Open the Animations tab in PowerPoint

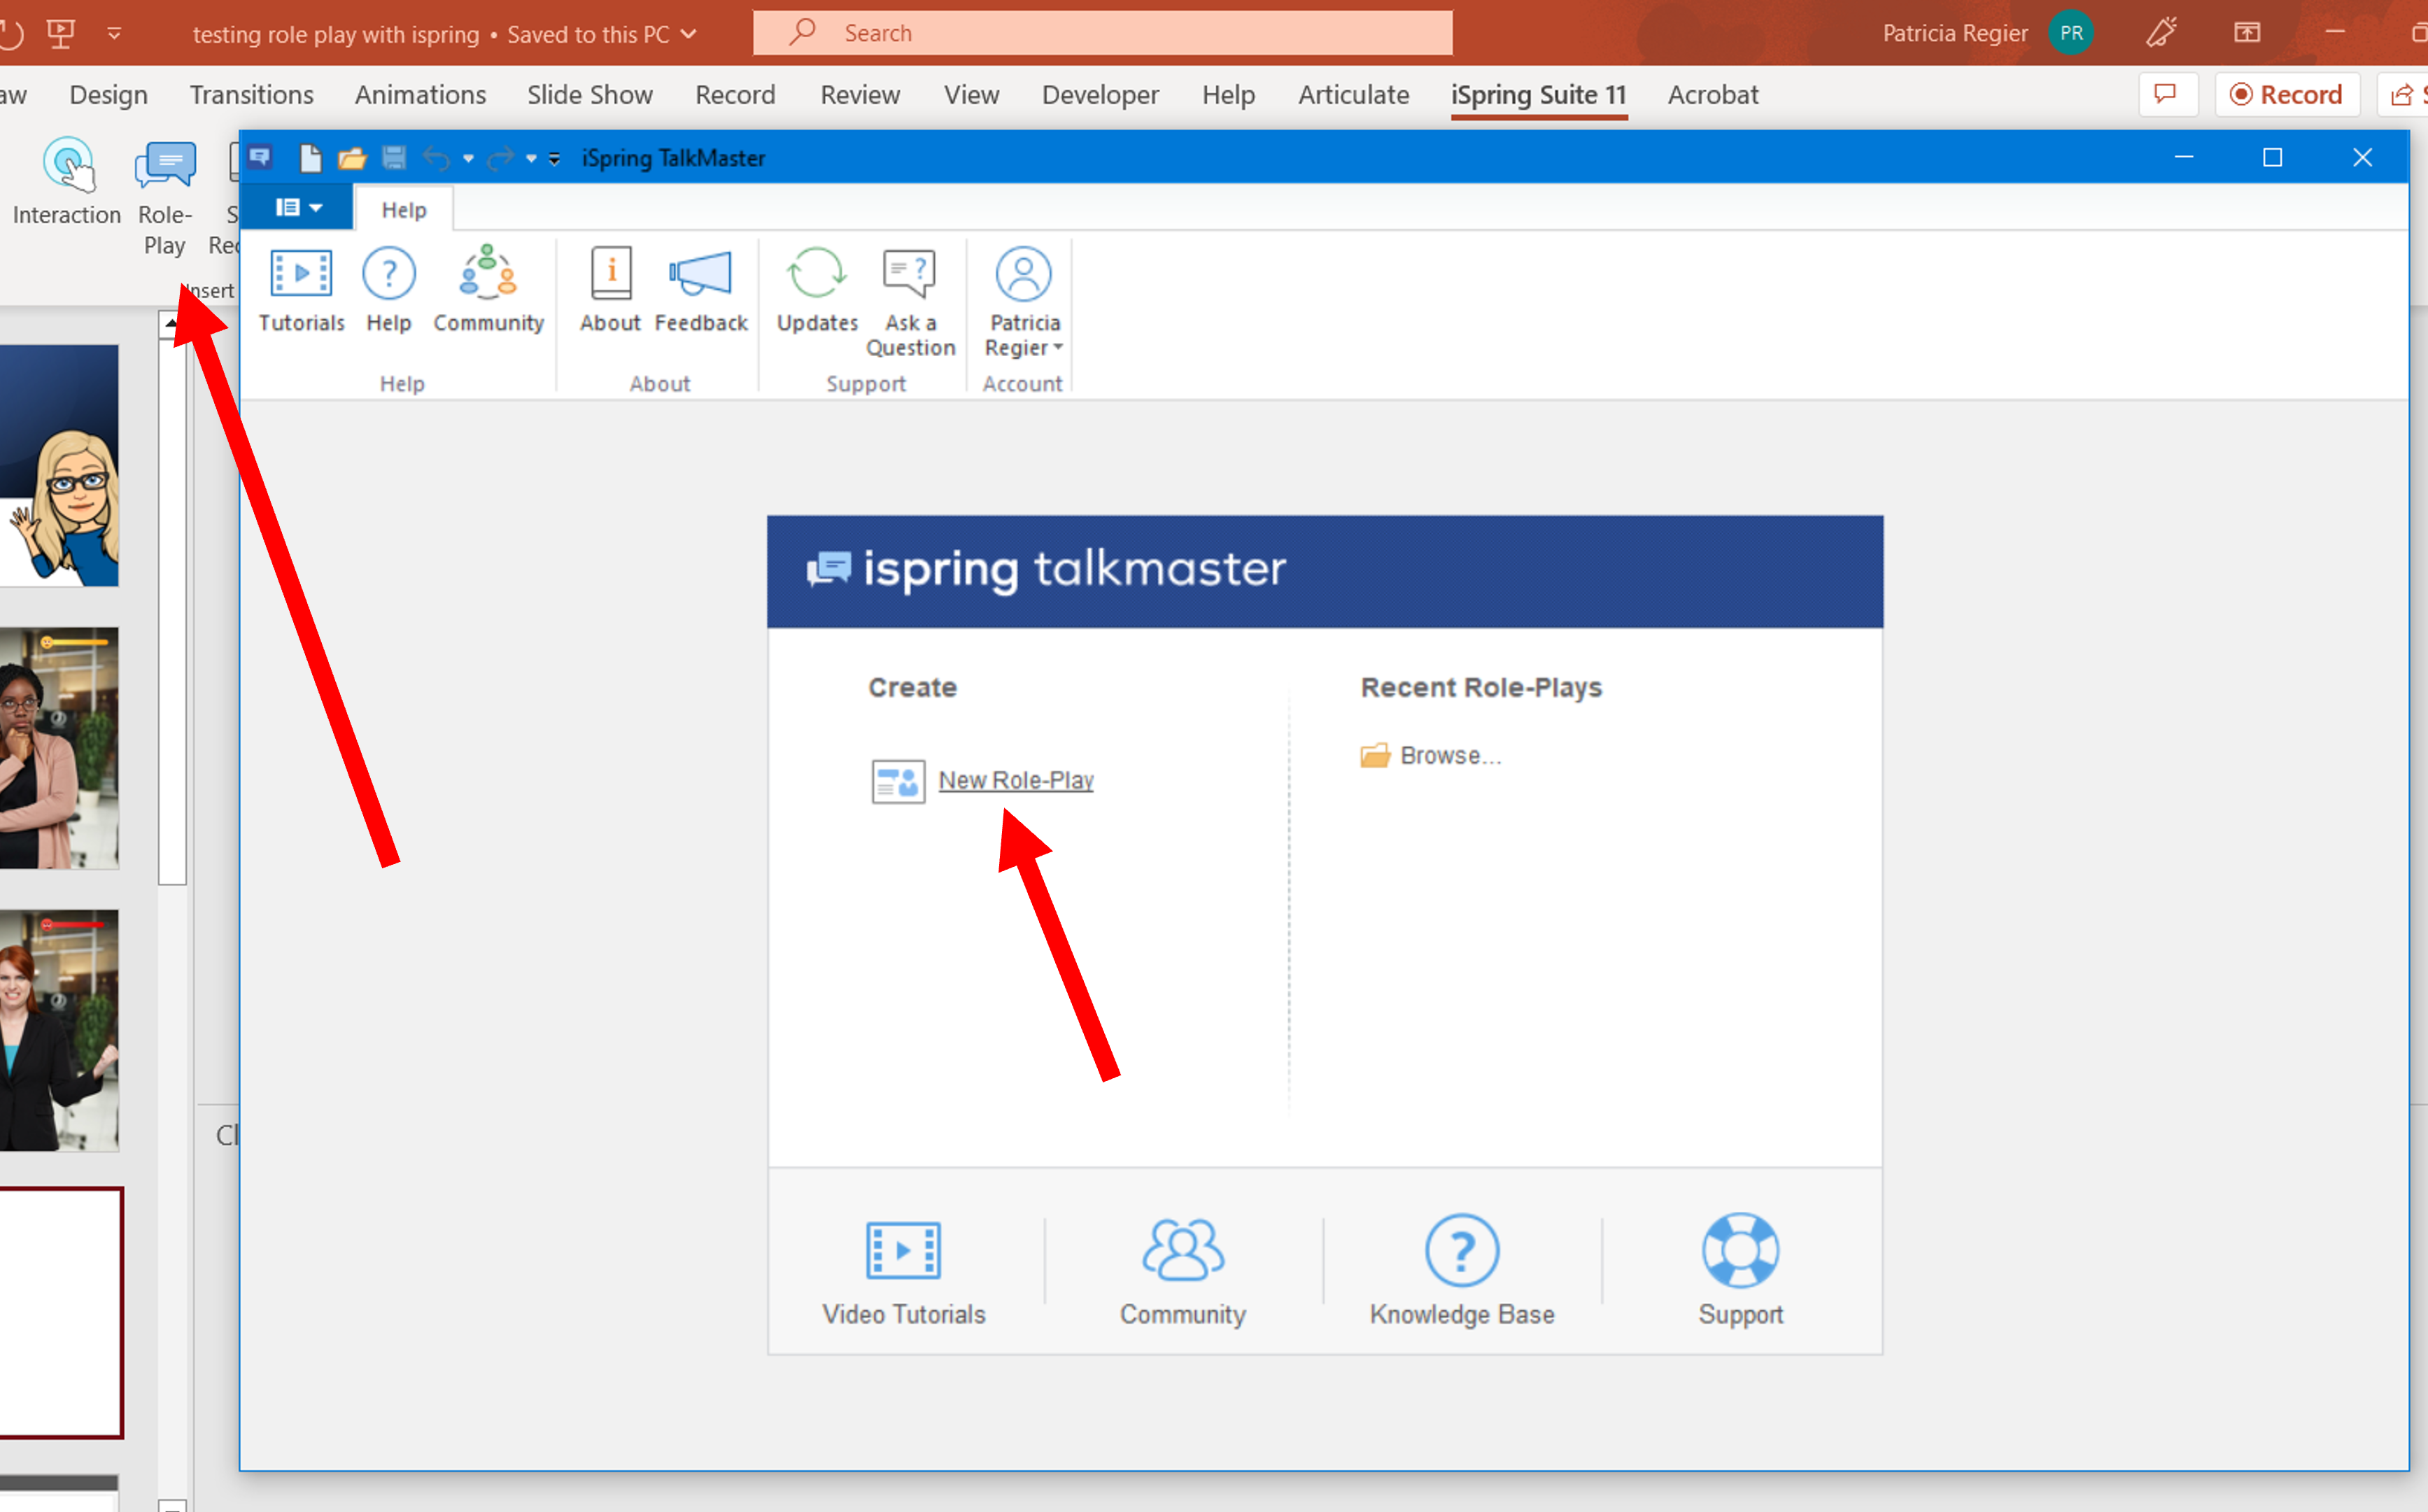point(420,95)
